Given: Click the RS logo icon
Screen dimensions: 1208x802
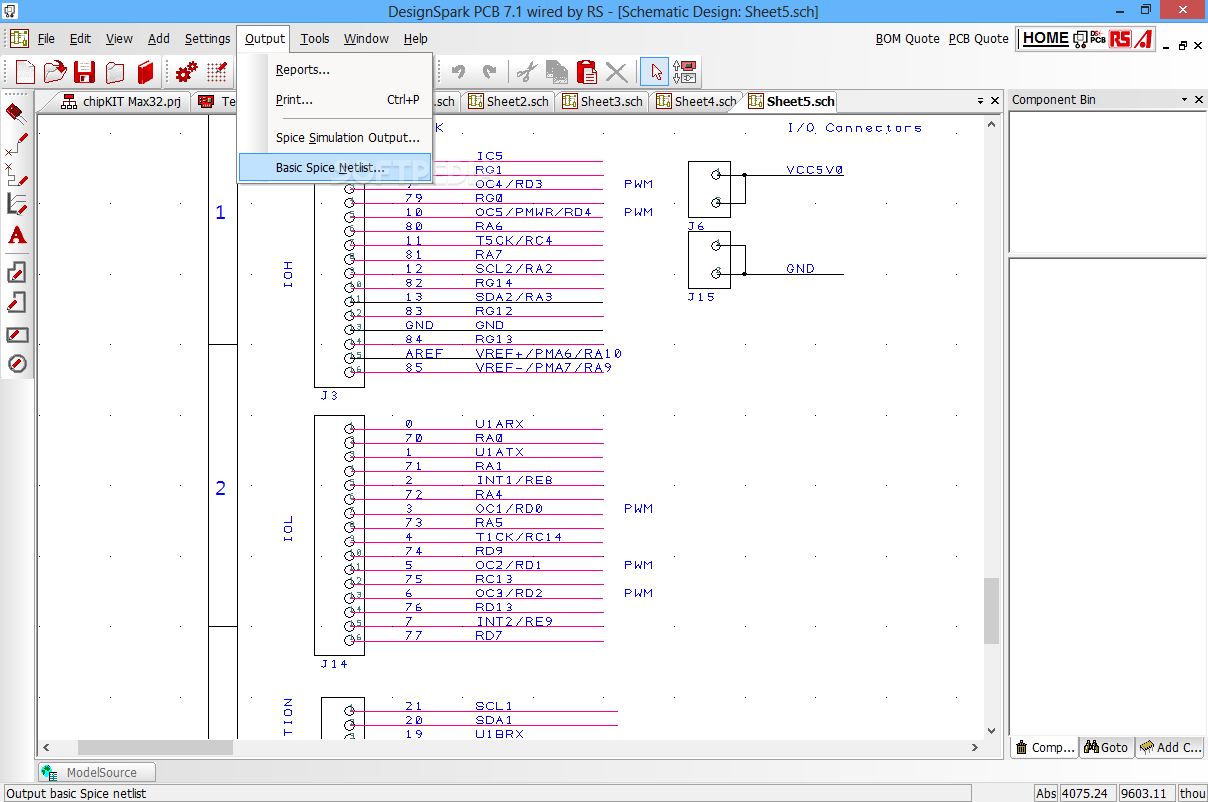Looking at the screenshot, I should 1120,39.
